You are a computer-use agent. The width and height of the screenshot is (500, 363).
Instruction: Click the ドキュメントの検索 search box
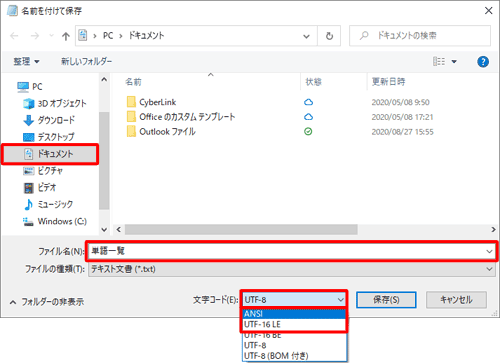click(x=420, y=35)
